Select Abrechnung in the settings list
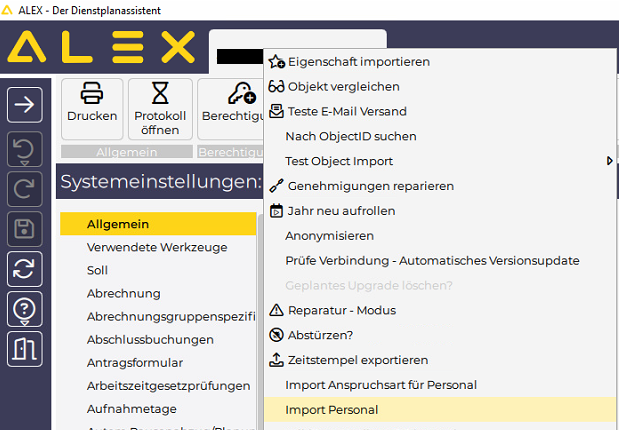 123,293
